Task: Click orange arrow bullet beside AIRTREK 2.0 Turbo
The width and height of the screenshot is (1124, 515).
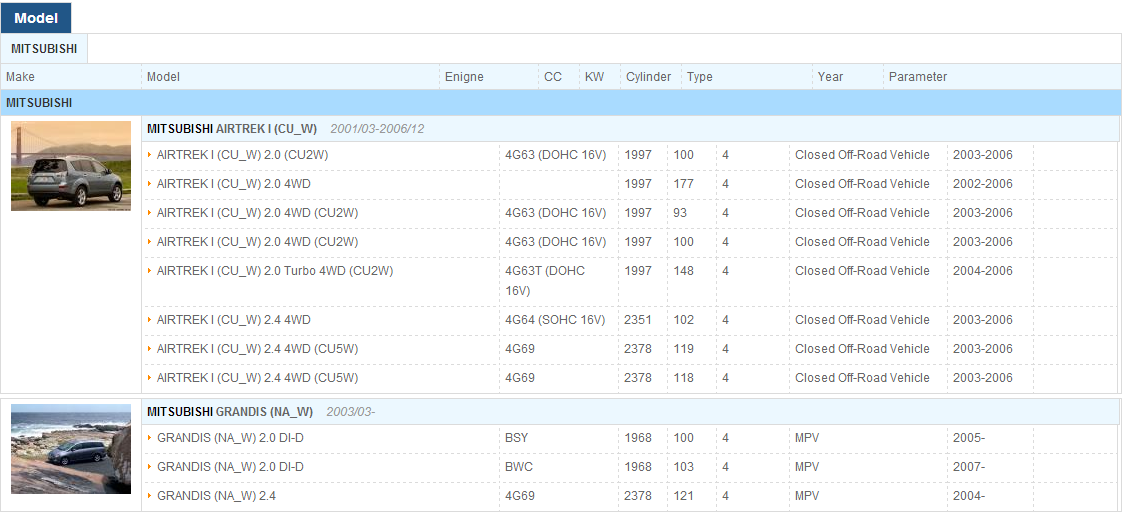Action: pyautogui.click(x=150, y=271)
